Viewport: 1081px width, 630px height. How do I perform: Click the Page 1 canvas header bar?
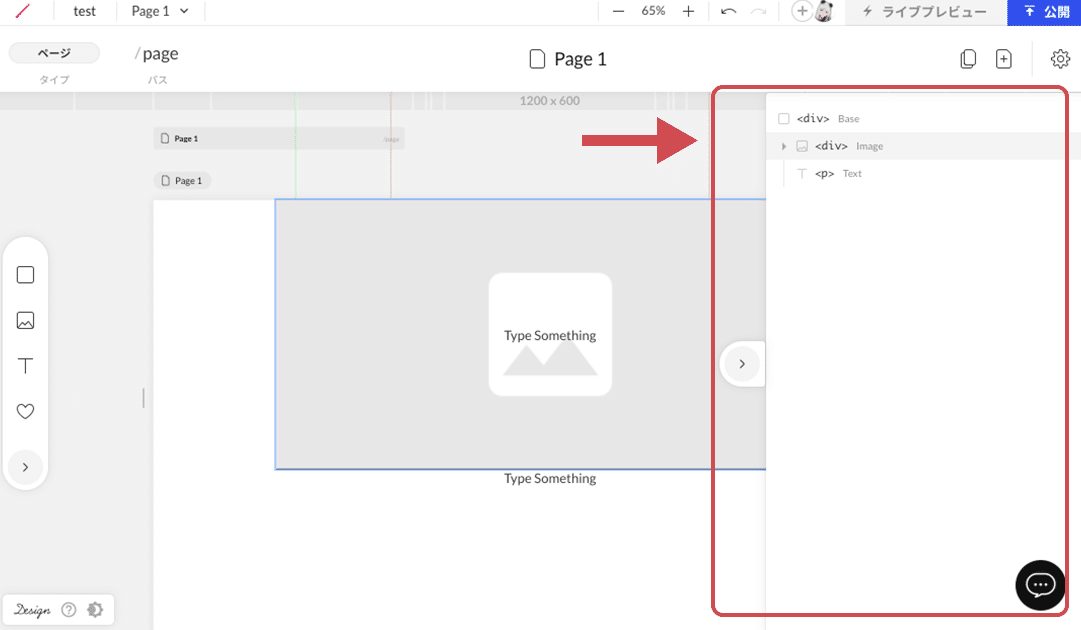click(x=279, y=139)
